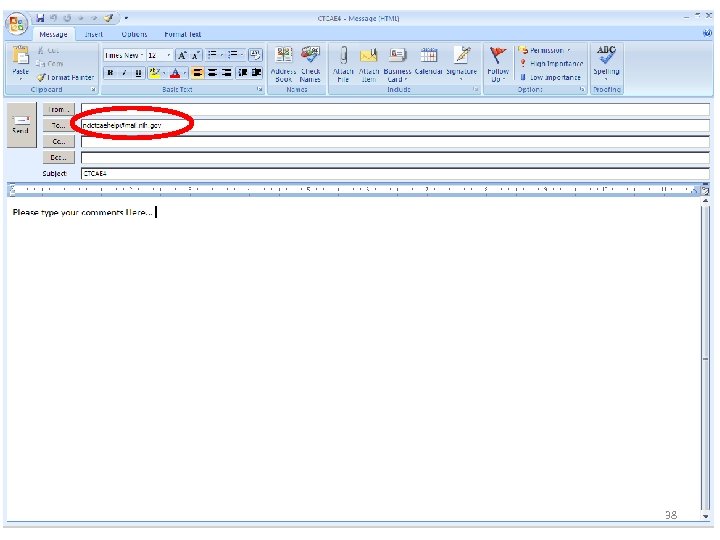Open bullet list style dropdown
720x540 pixels.
click(222, 55)
